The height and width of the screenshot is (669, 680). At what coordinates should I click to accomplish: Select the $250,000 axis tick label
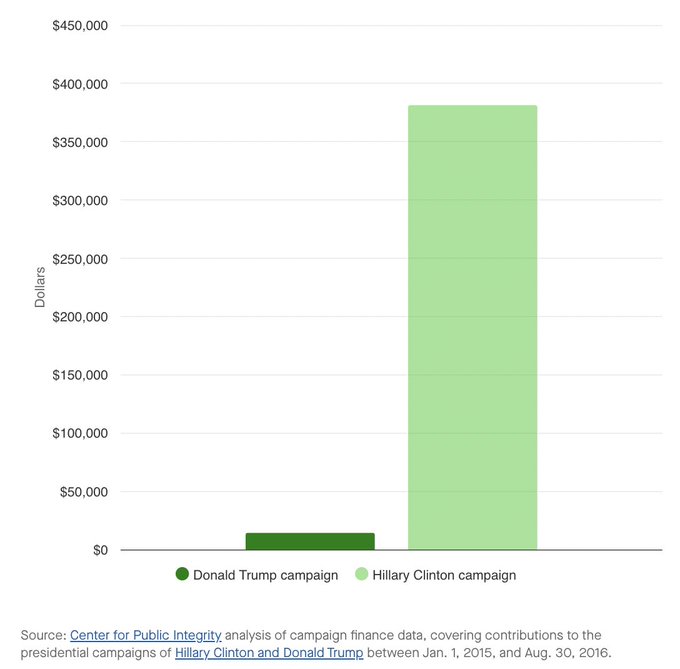click(80, 259)
